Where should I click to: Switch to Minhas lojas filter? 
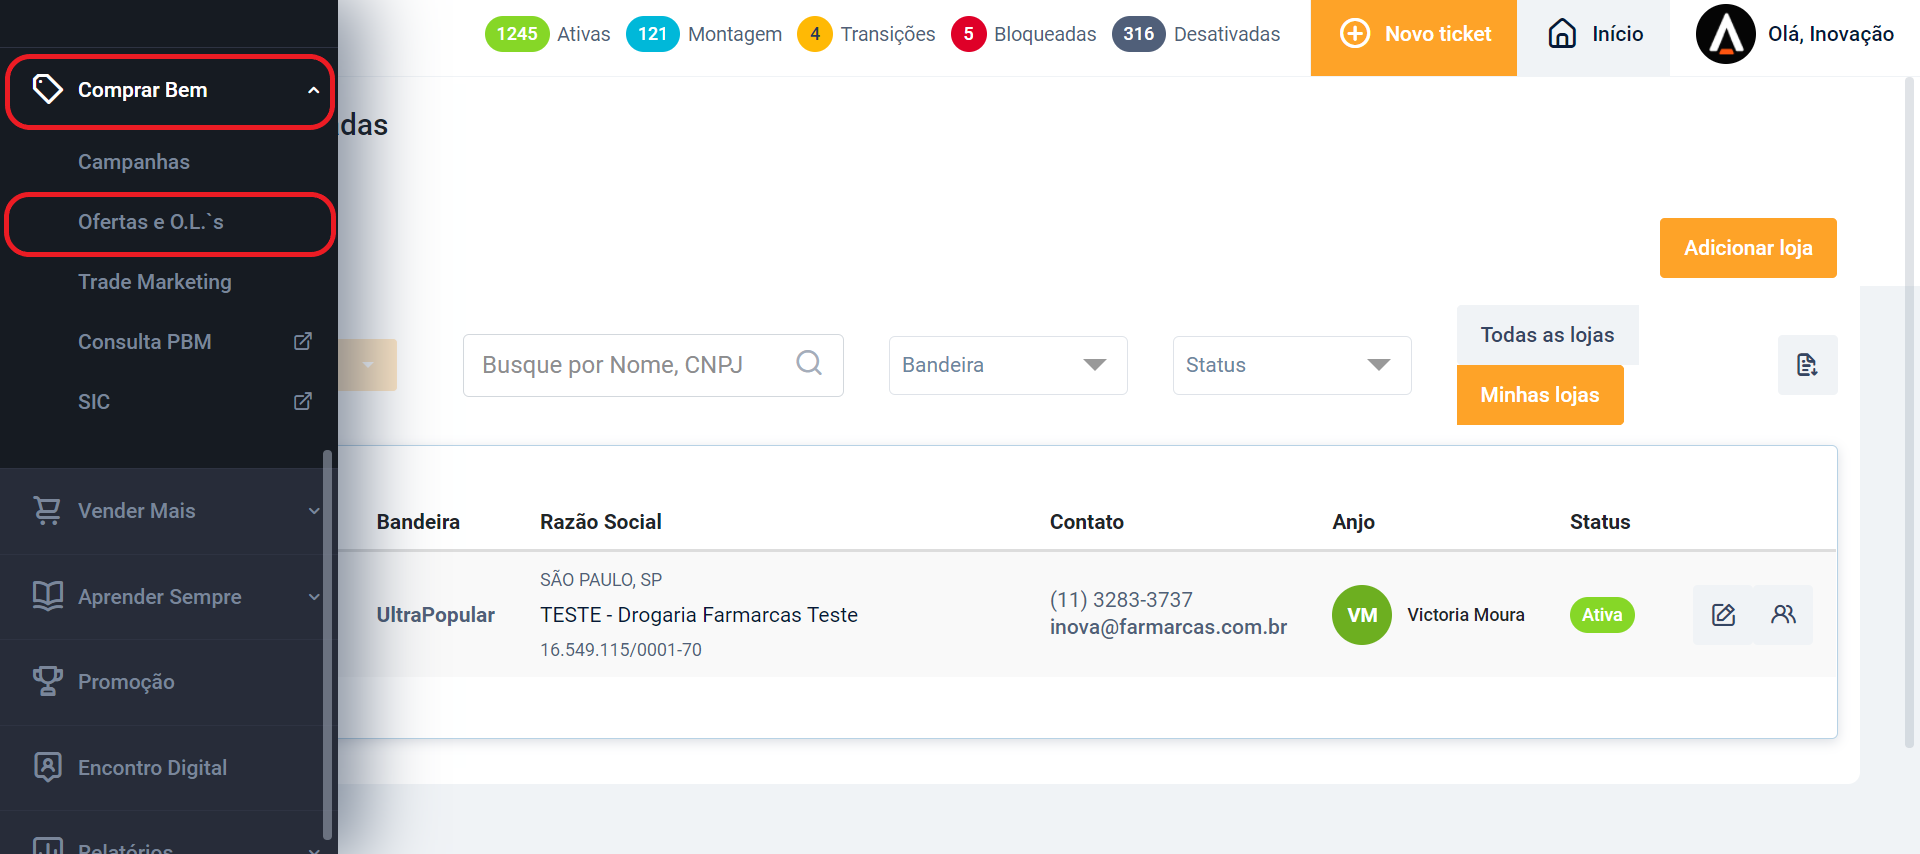click(x=1539, y=395)
